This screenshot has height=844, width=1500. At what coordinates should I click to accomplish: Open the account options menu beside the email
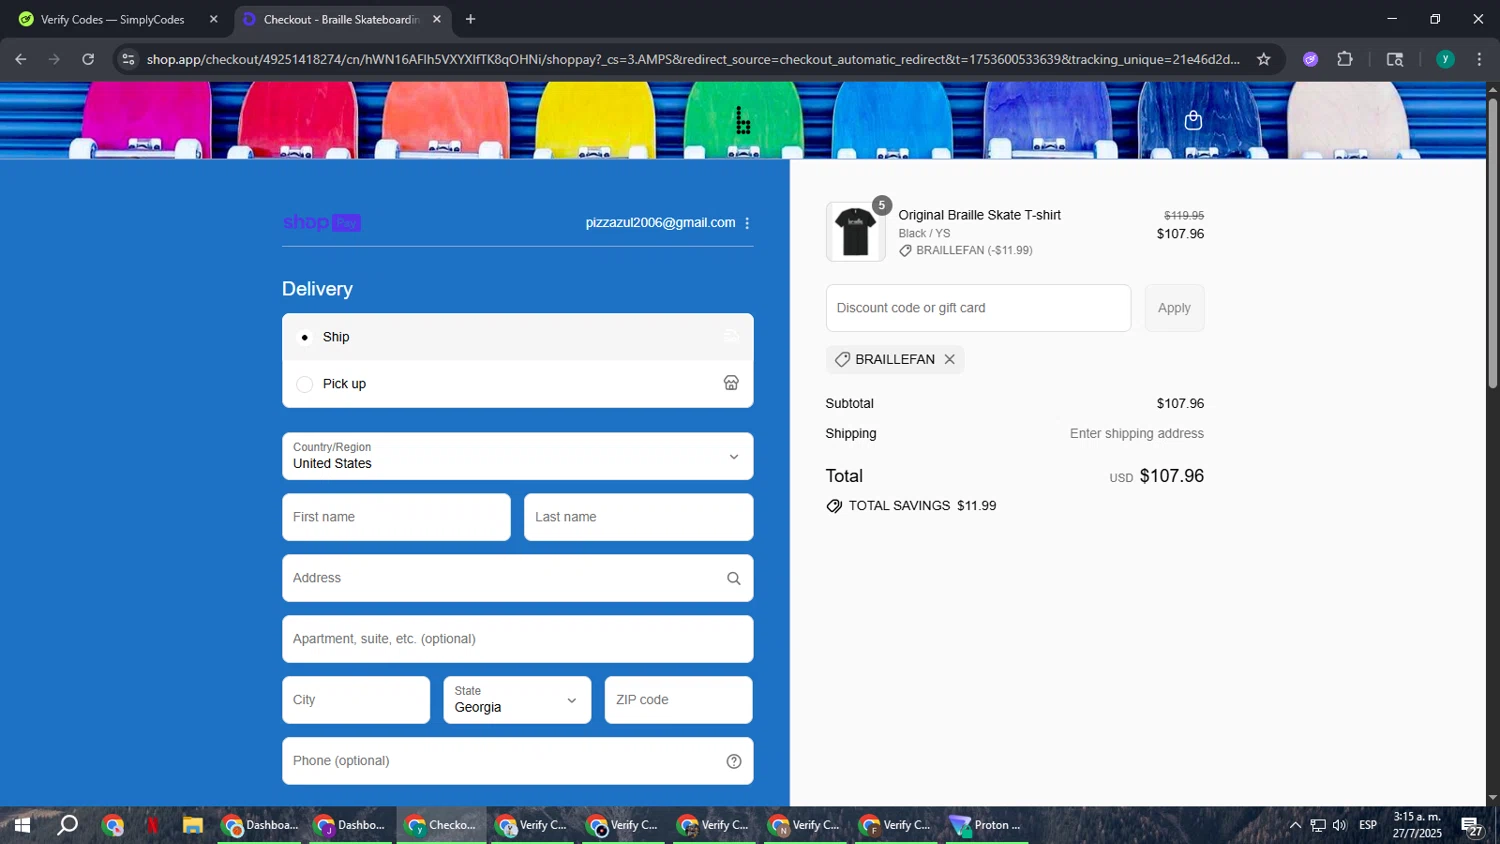point(747,223)
